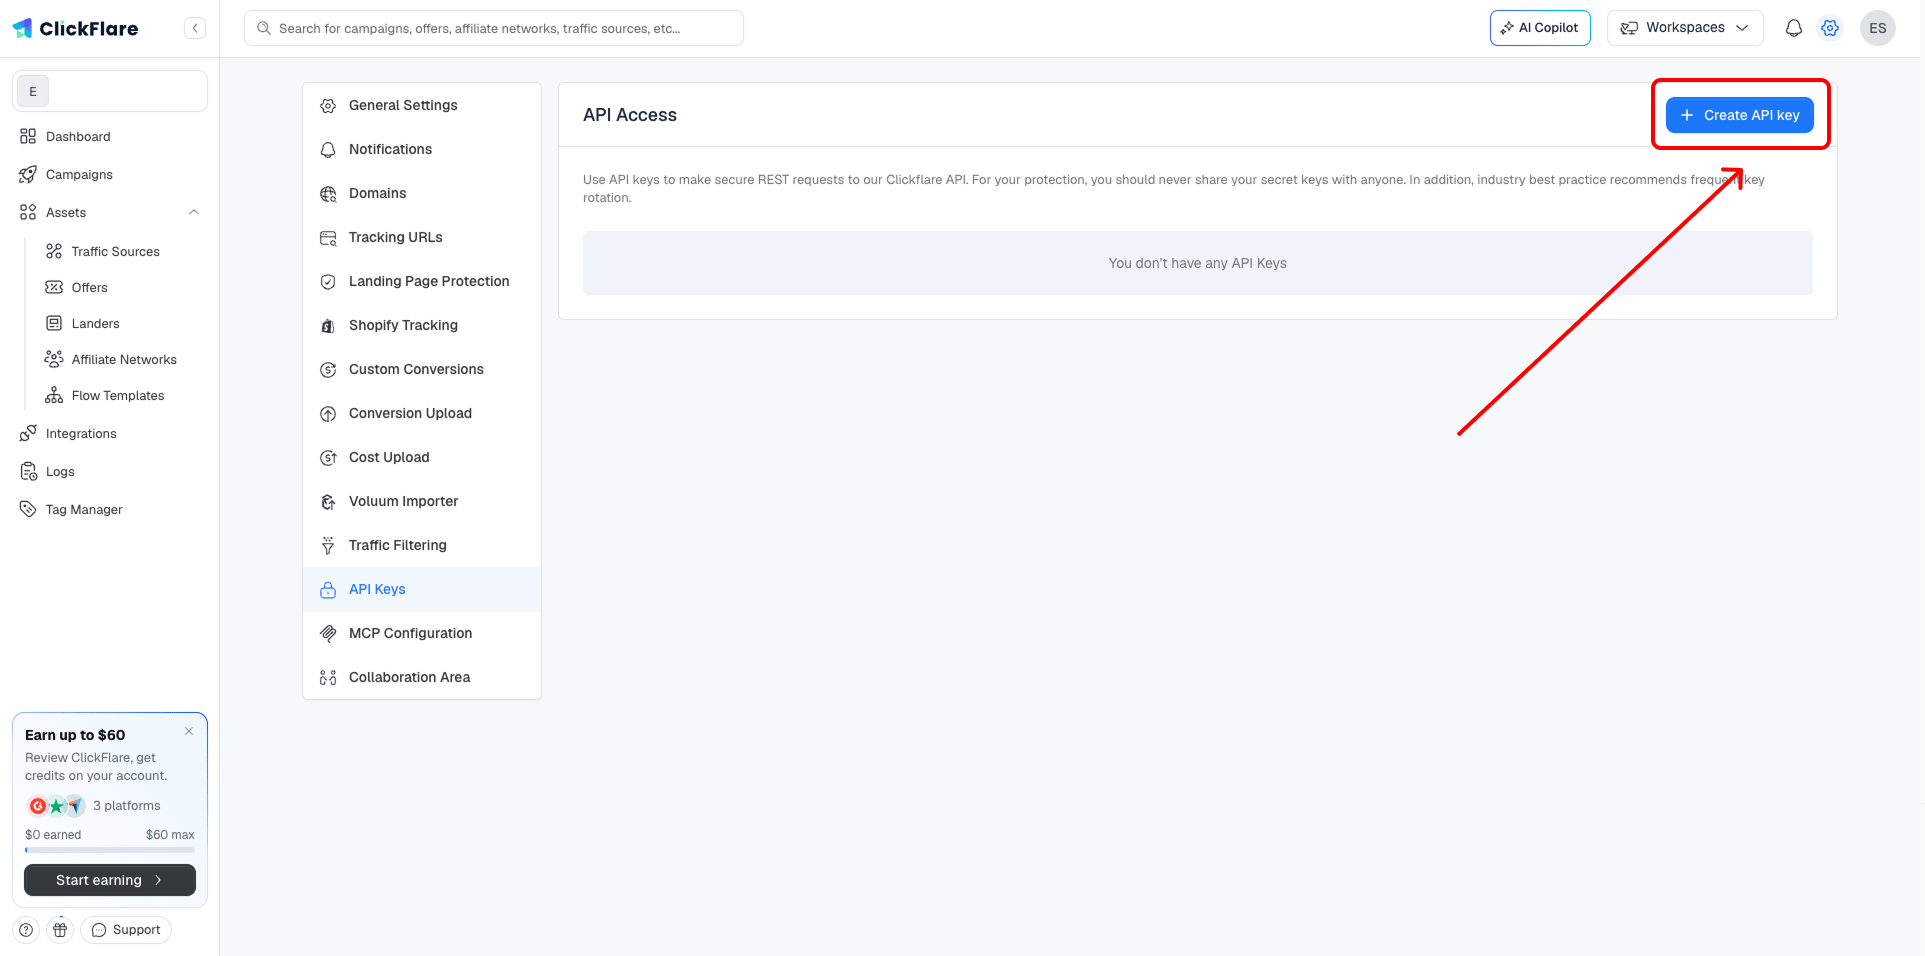The image size is (1925, 956).
Task: Click the three review platform logos
Action: [x=56, y=806]
